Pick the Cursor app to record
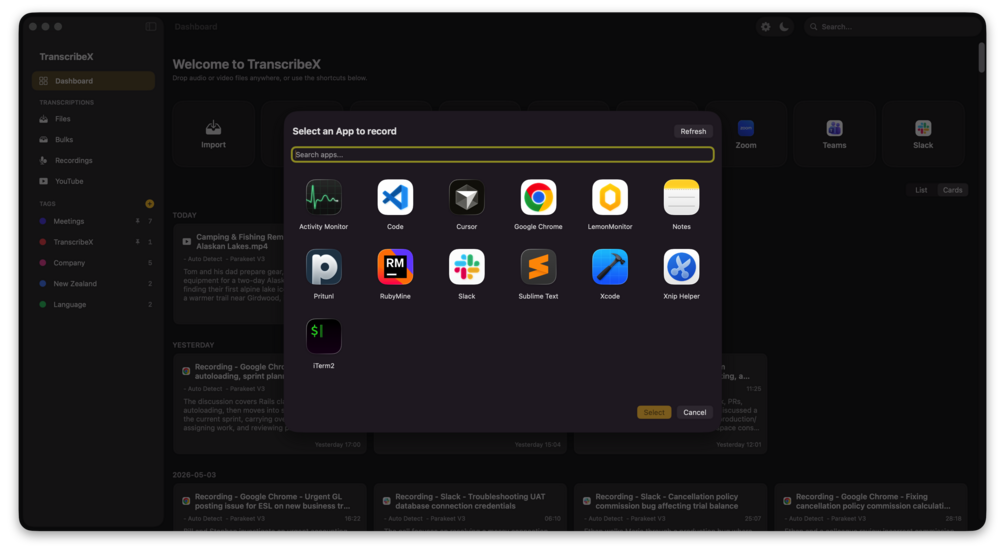Viewport: 1005px width, 556px height. (x=467, y=197)
